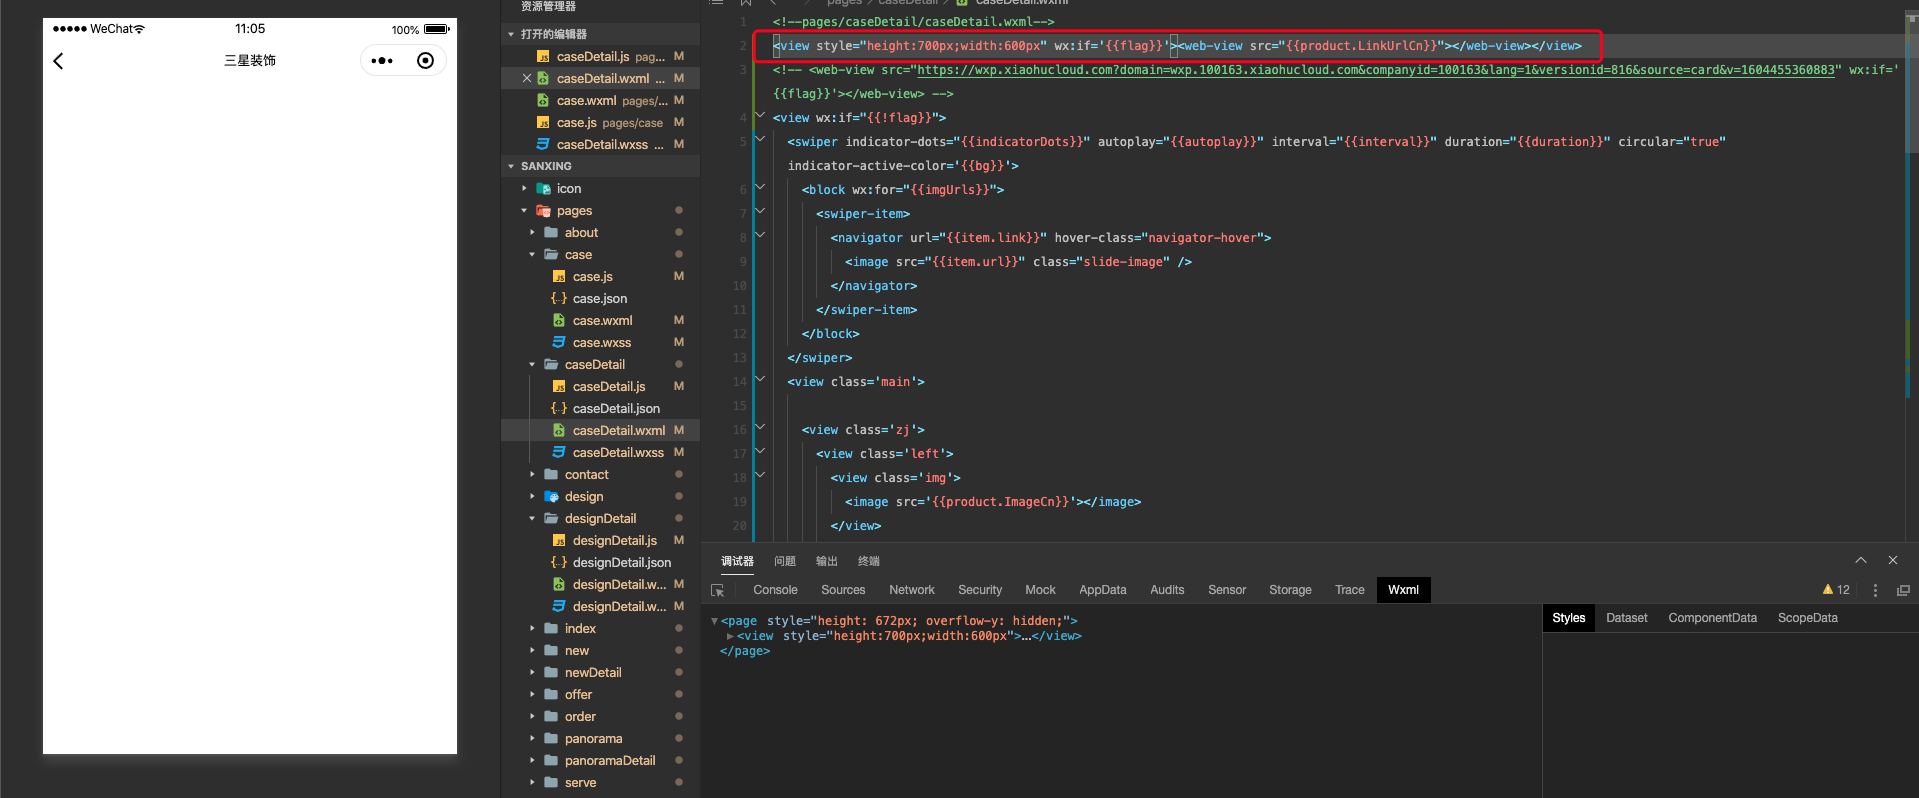1919x798 pixels.
Task: Open the Sensor tab
Action: click(x=1227, y=590)
